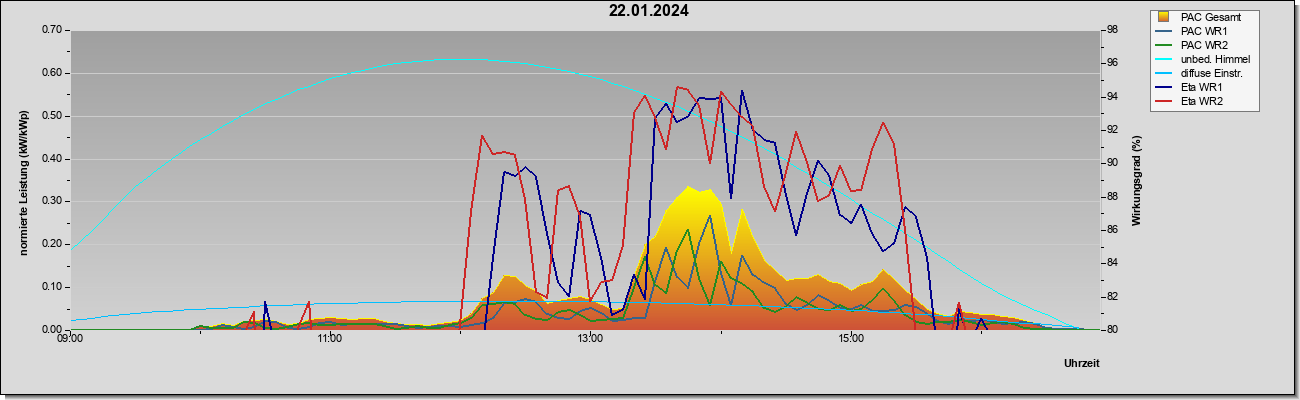Select the PAC Gesamt legend entry
The width and height of the screenshot is (1300, 400).
pos(1206,16)
